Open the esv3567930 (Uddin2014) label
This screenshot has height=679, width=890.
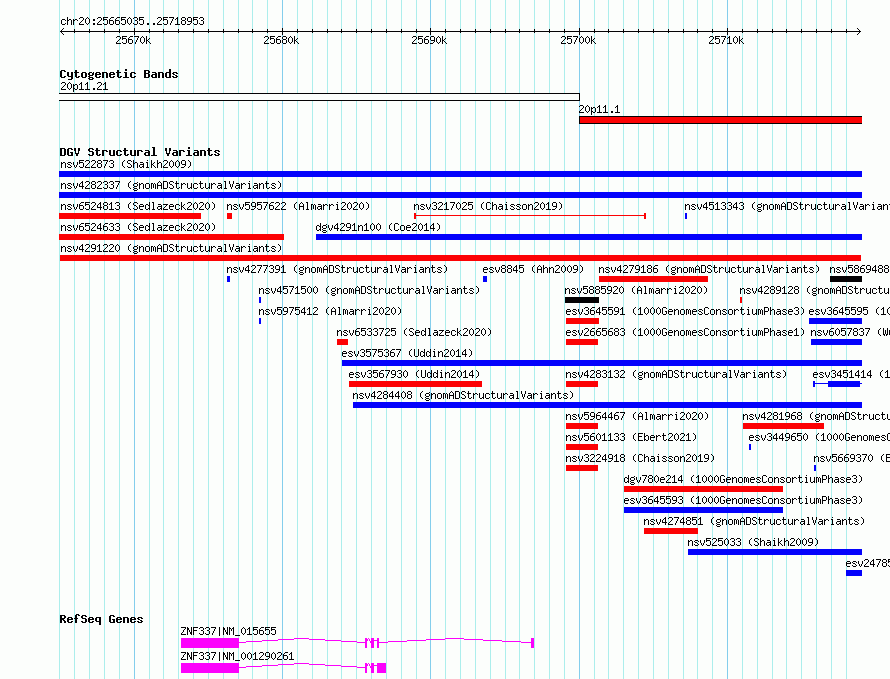point(414,374)
